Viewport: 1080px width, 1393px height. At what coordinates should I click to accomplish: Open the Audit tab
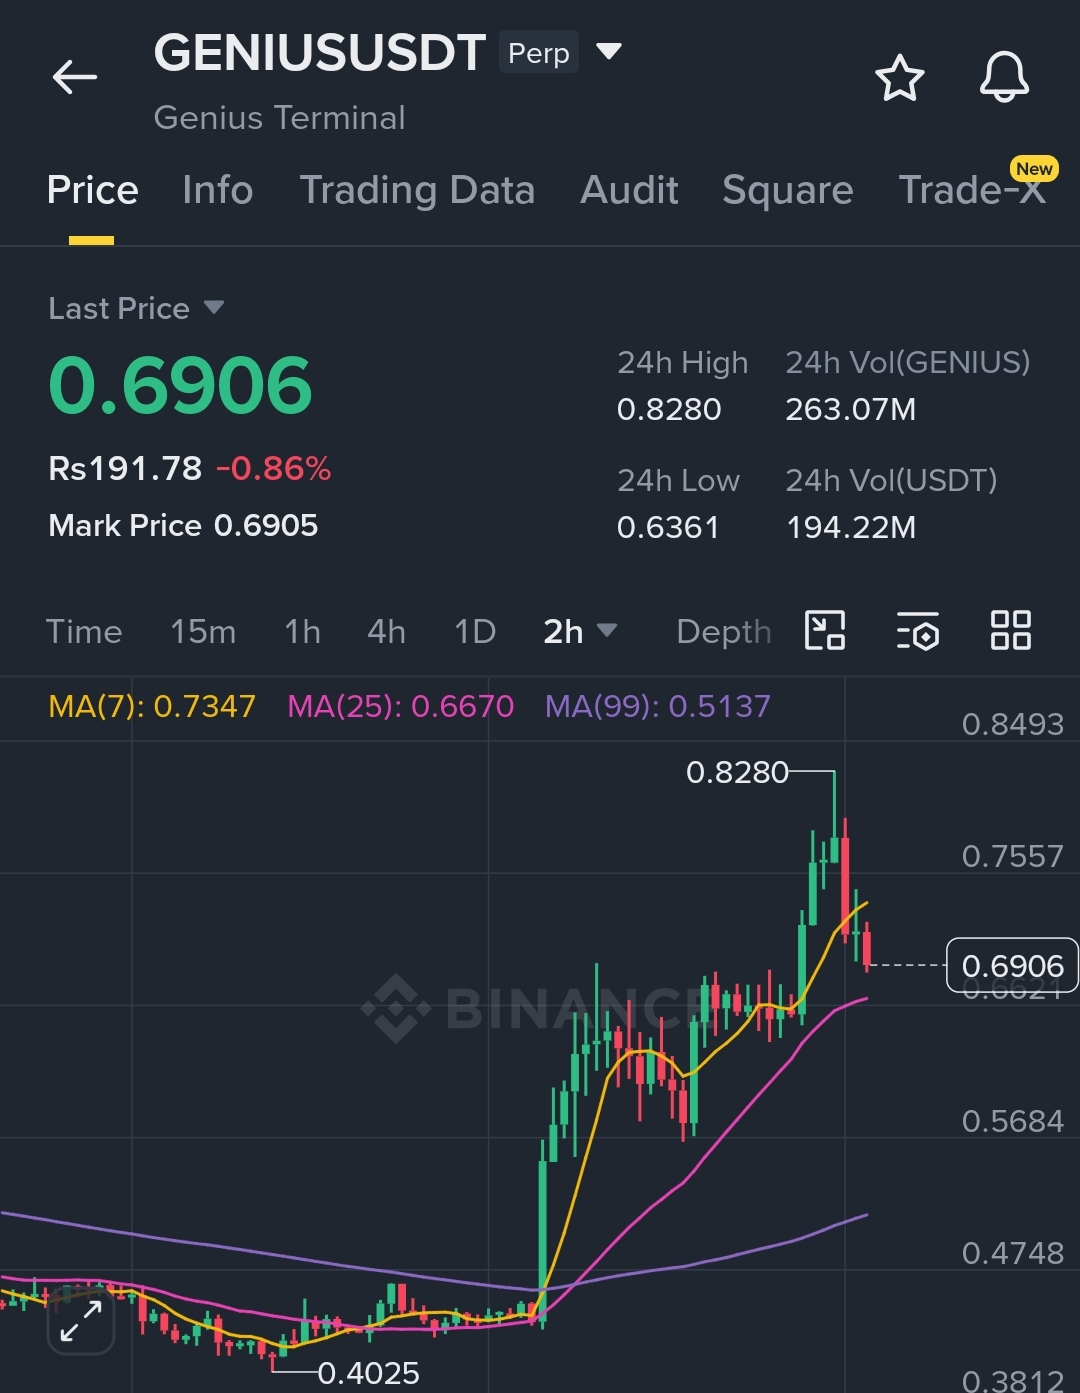[x=629, y=190]
